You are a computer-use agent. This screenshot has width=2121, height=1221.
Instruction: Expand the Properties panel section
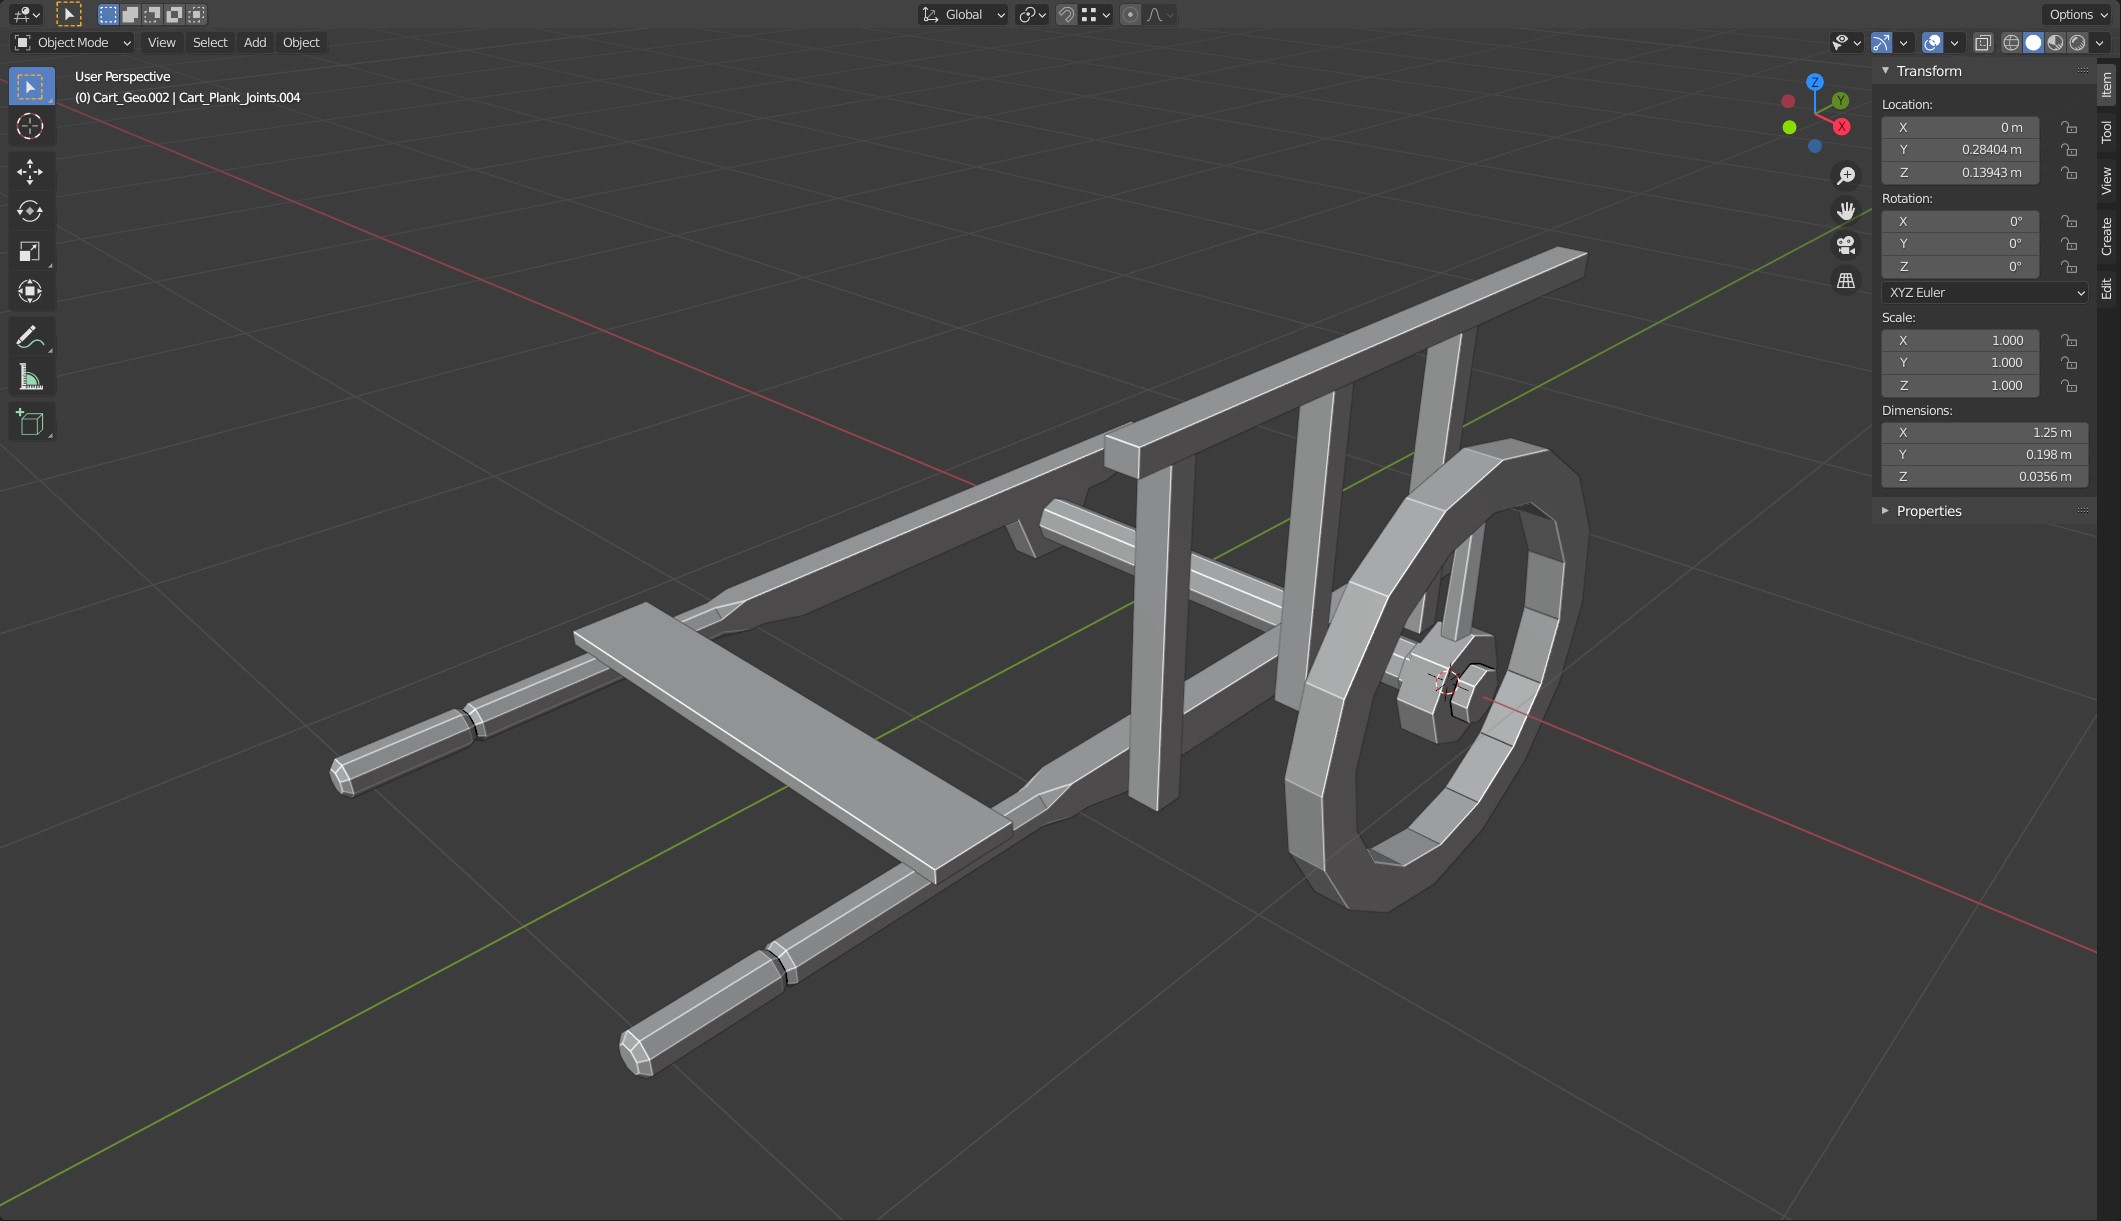(x=1928, y=511)
